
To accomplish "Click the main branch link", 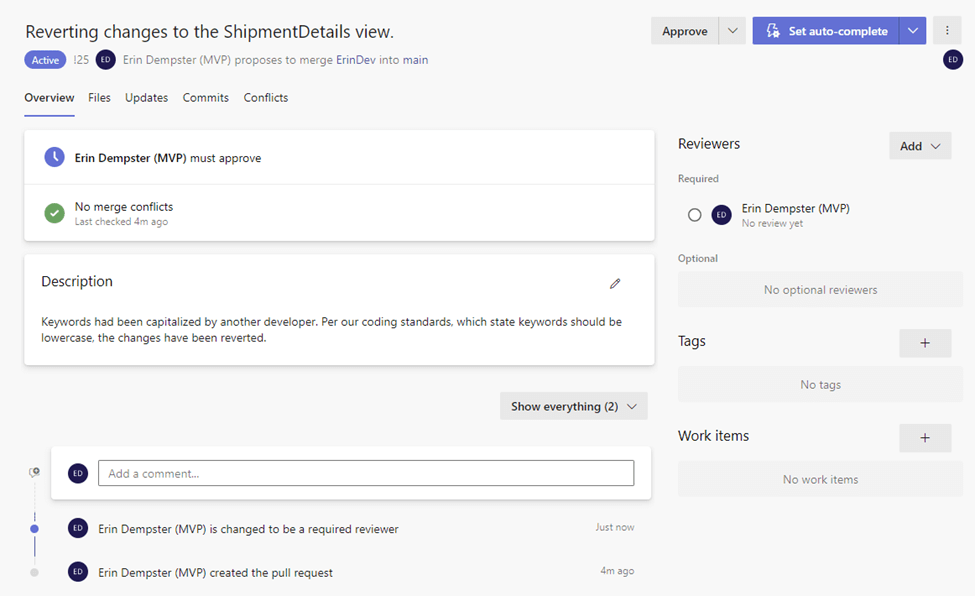I will click(x=415, y=60).
